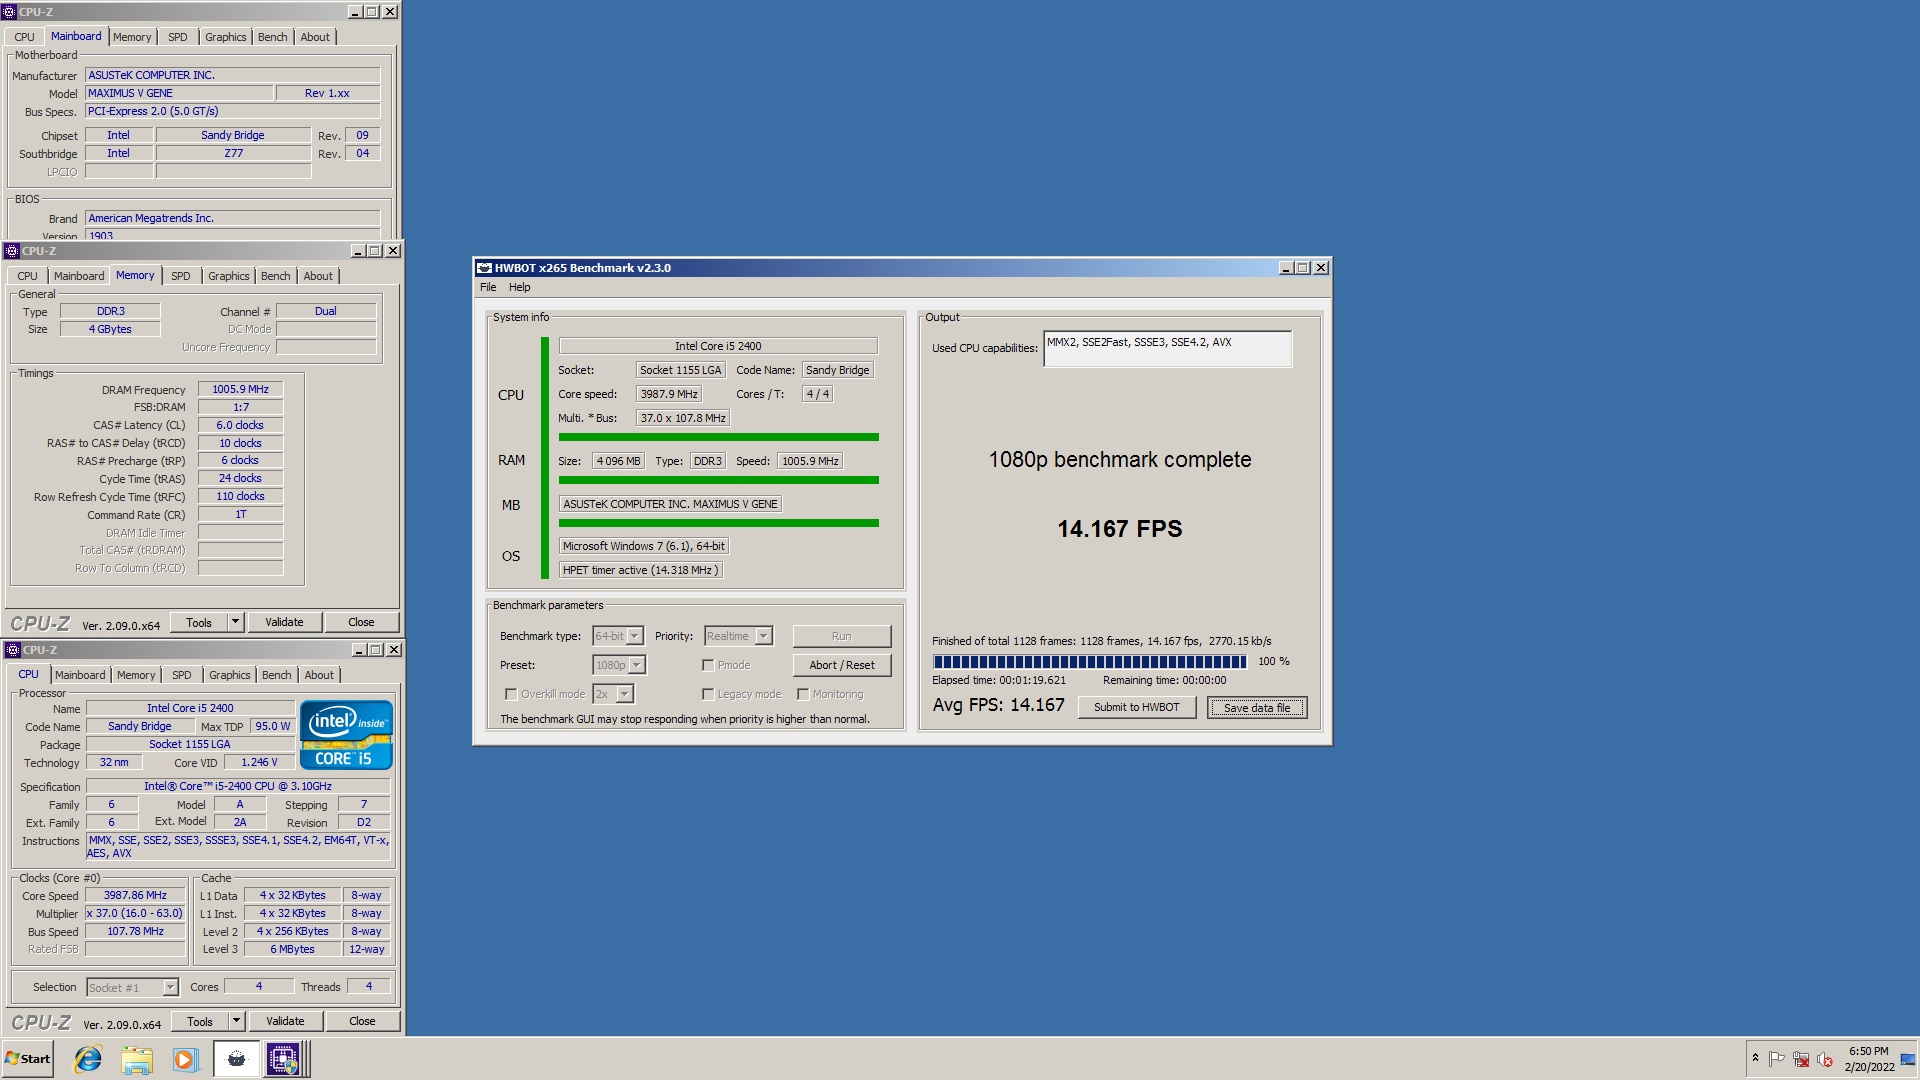The width and height of the screenshot is (1920, 1080).
Task: Click the Intel Core i5 logo in CPU-Z
Action: click(346, 735)
